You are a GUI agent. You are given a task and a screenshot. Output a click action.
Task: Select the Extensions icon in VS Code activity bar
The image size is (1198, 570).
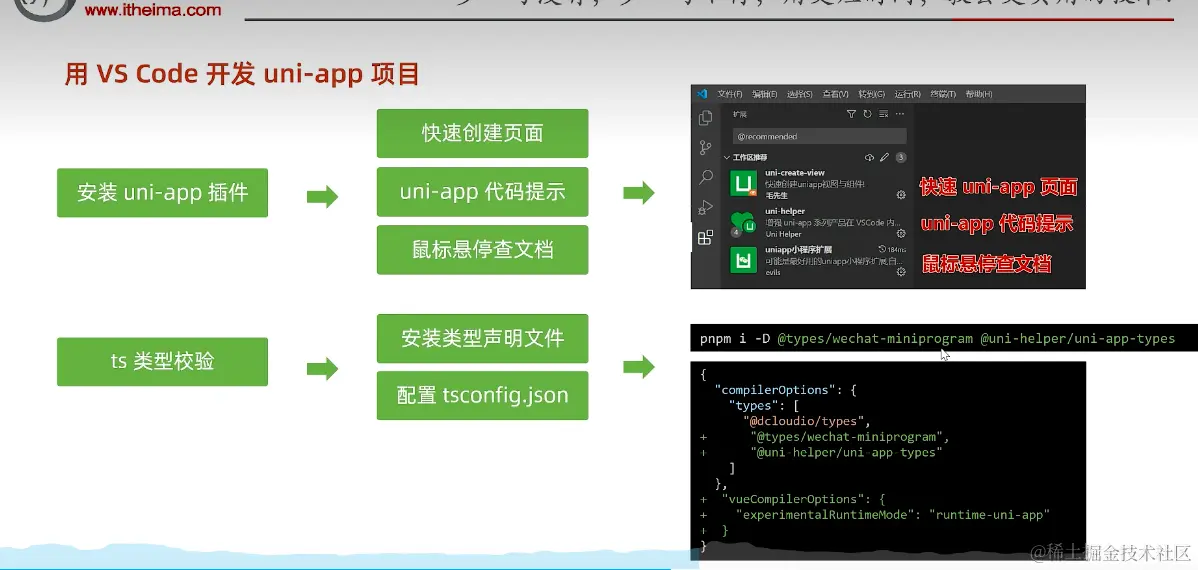[x=705, y=238]
